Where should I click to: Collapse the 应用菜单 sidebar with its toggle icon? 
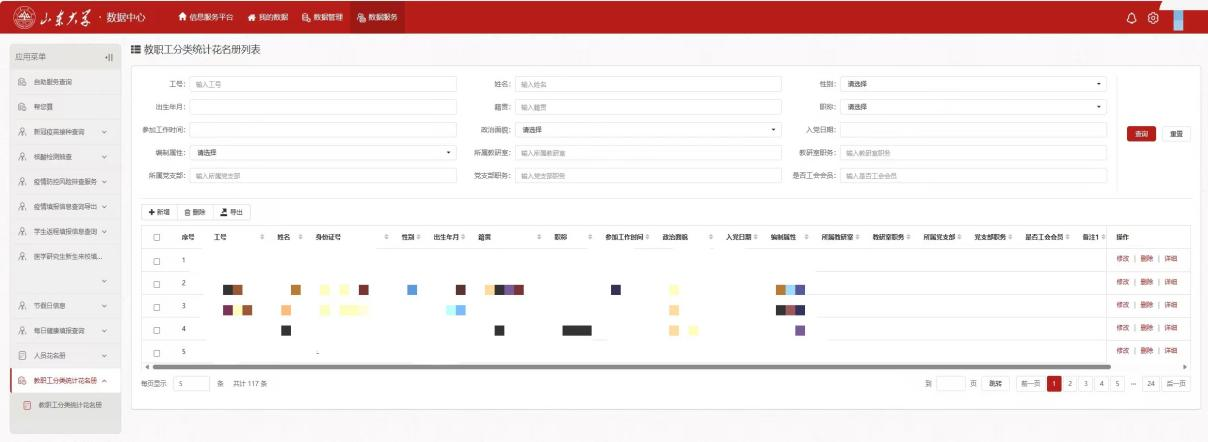click(x=108, y=57)
